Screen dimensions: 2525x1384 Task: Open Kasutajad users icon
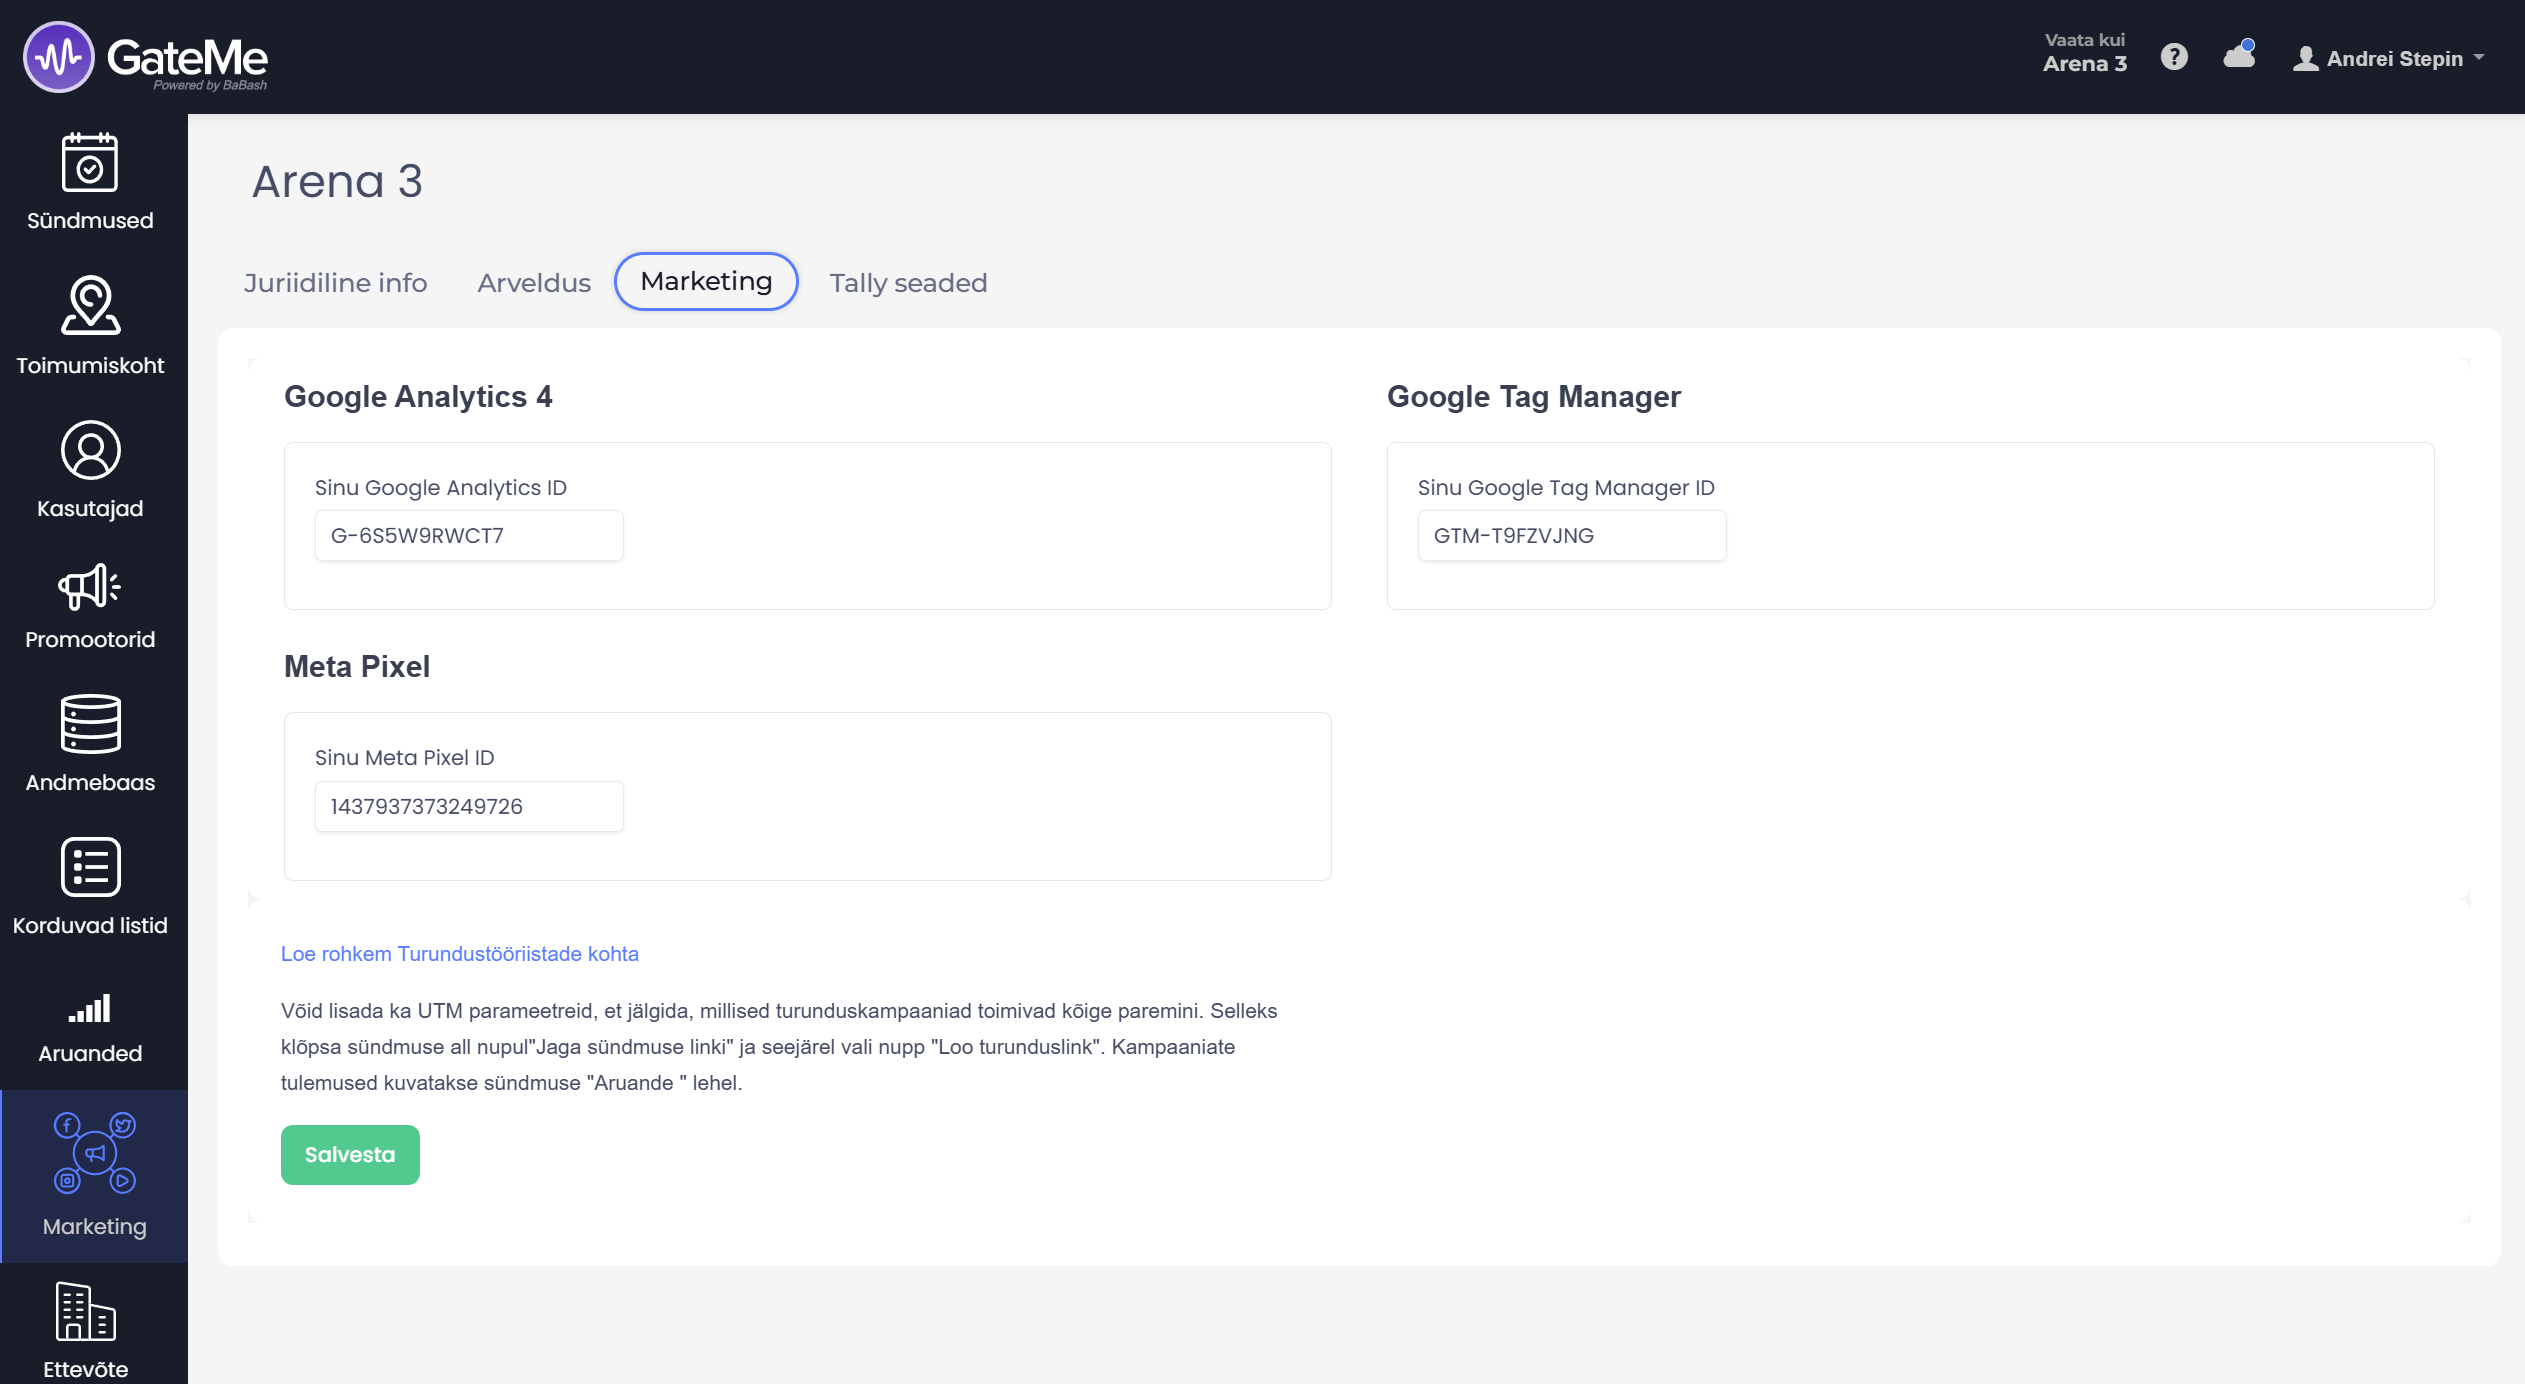coord(90,450)
